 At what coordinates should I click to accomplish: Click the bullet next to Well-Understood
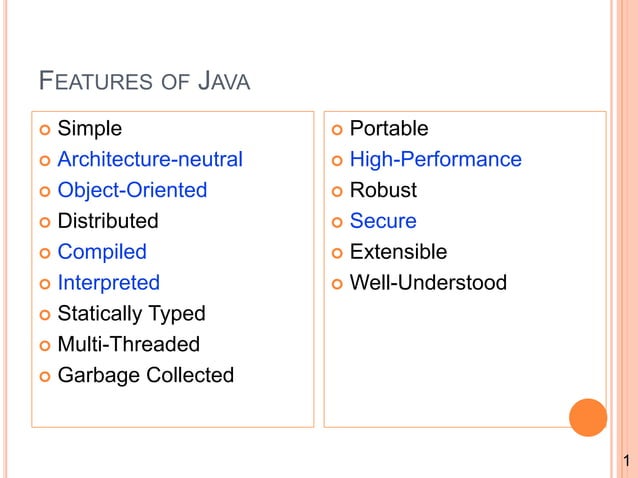tap(337, 284)
